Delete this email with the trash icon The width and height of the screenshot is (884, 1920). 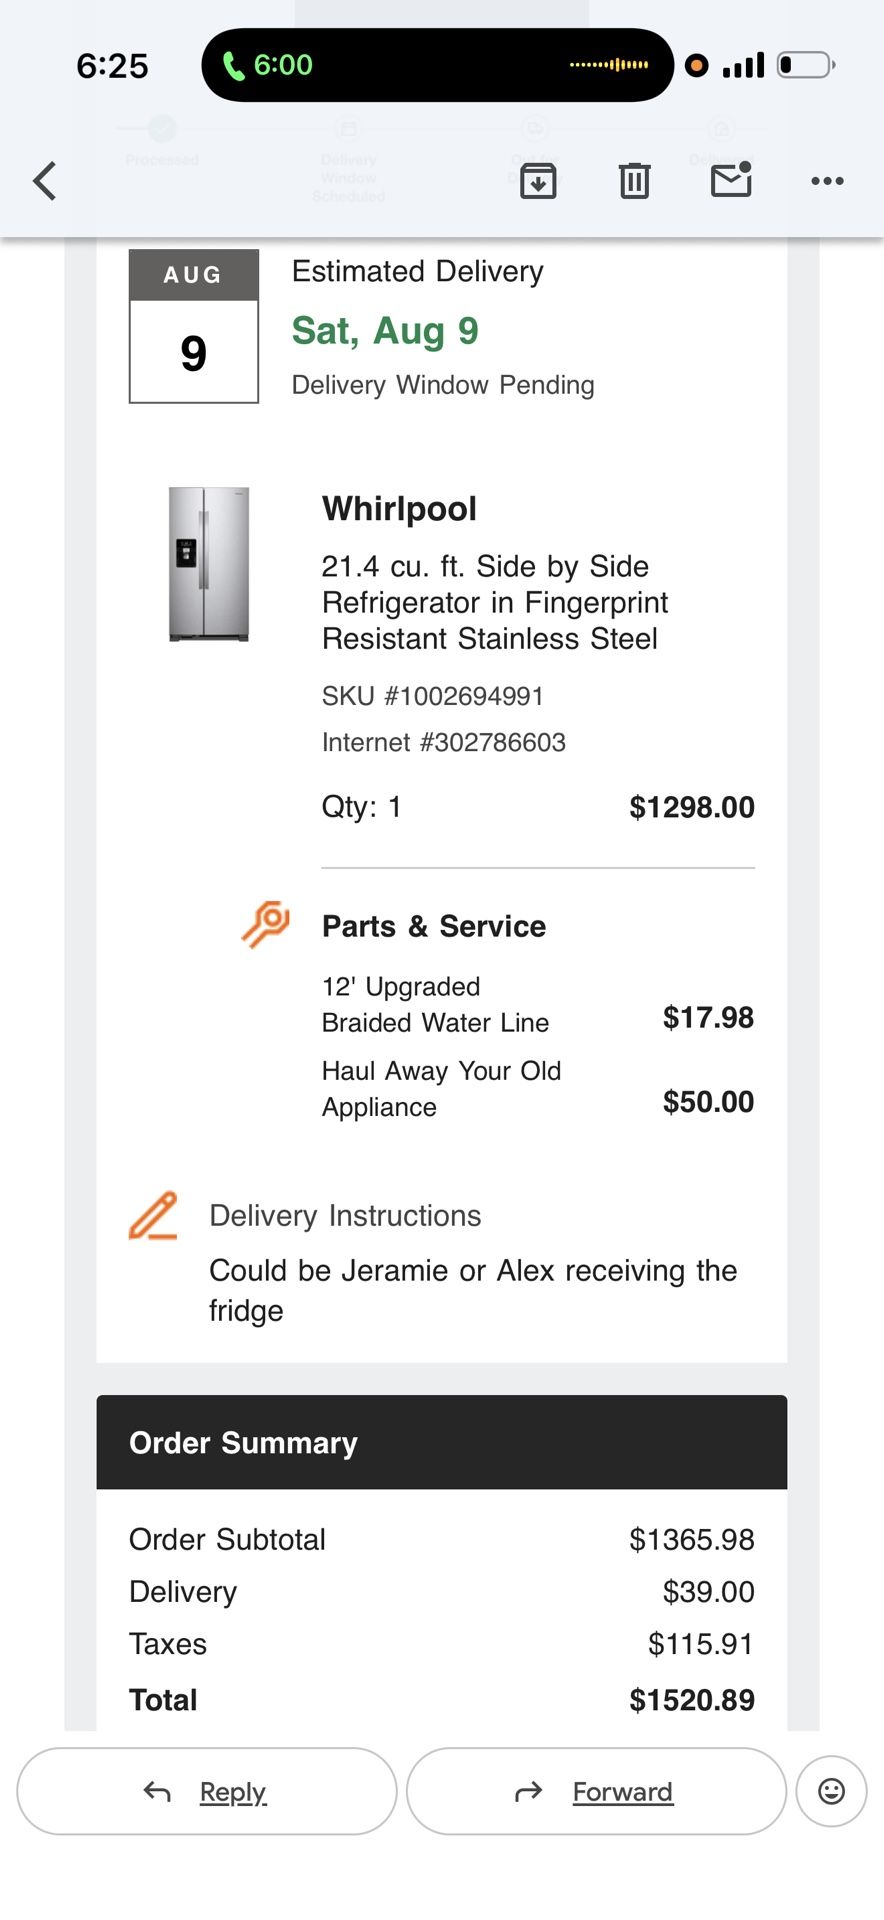634,181
